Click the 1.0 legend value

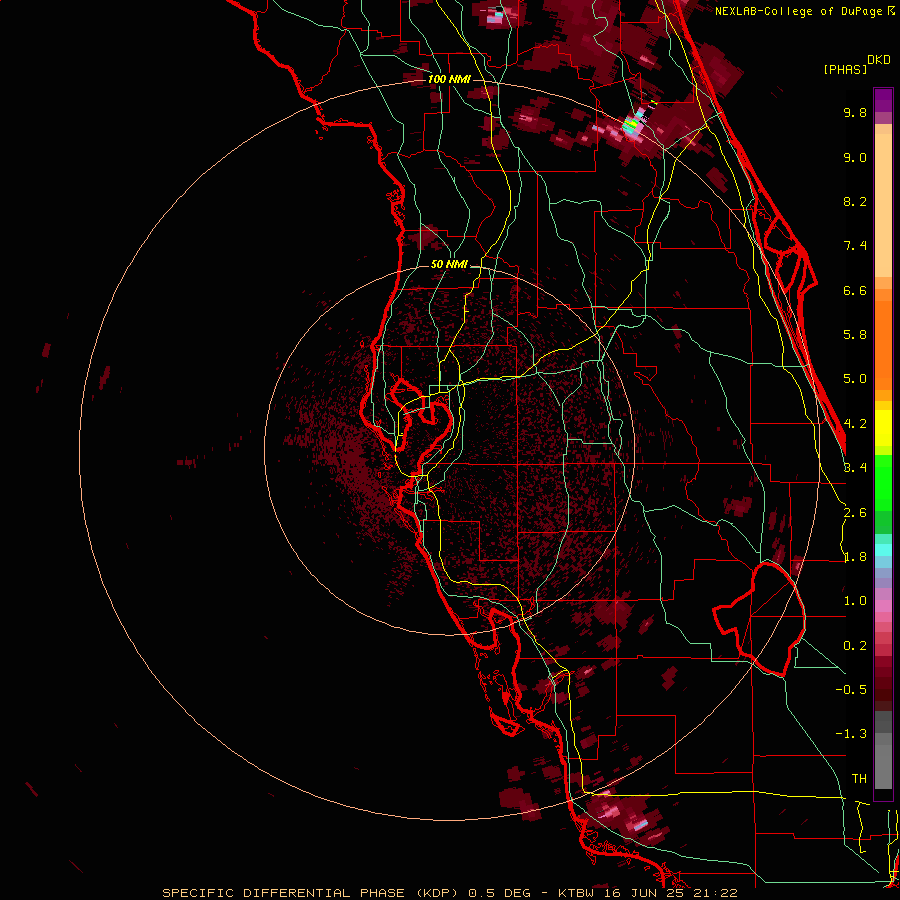pos(855,601)
